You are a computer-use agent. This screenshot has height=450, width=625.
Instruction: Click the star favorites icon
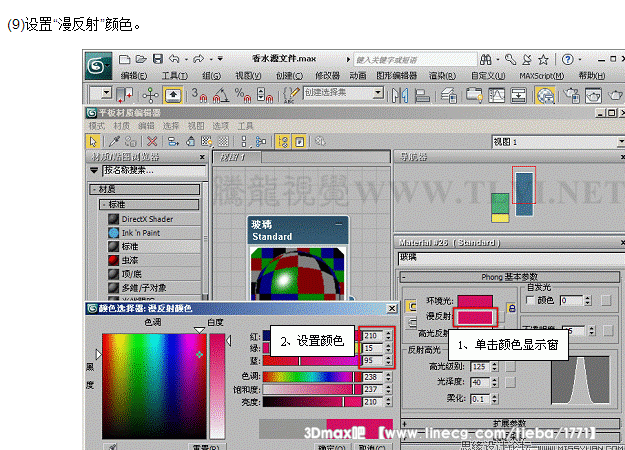click(543, 60)
